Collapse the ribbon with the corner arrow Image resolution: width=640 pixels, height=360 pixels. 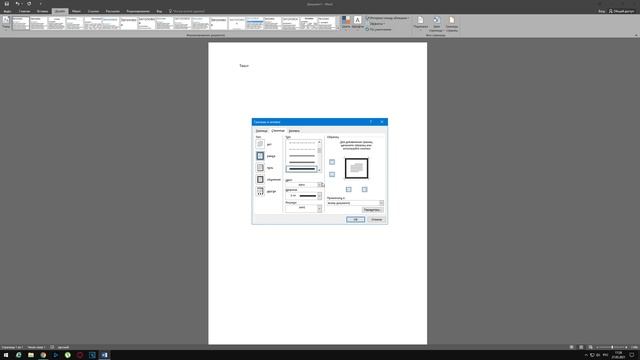point(636,36)
